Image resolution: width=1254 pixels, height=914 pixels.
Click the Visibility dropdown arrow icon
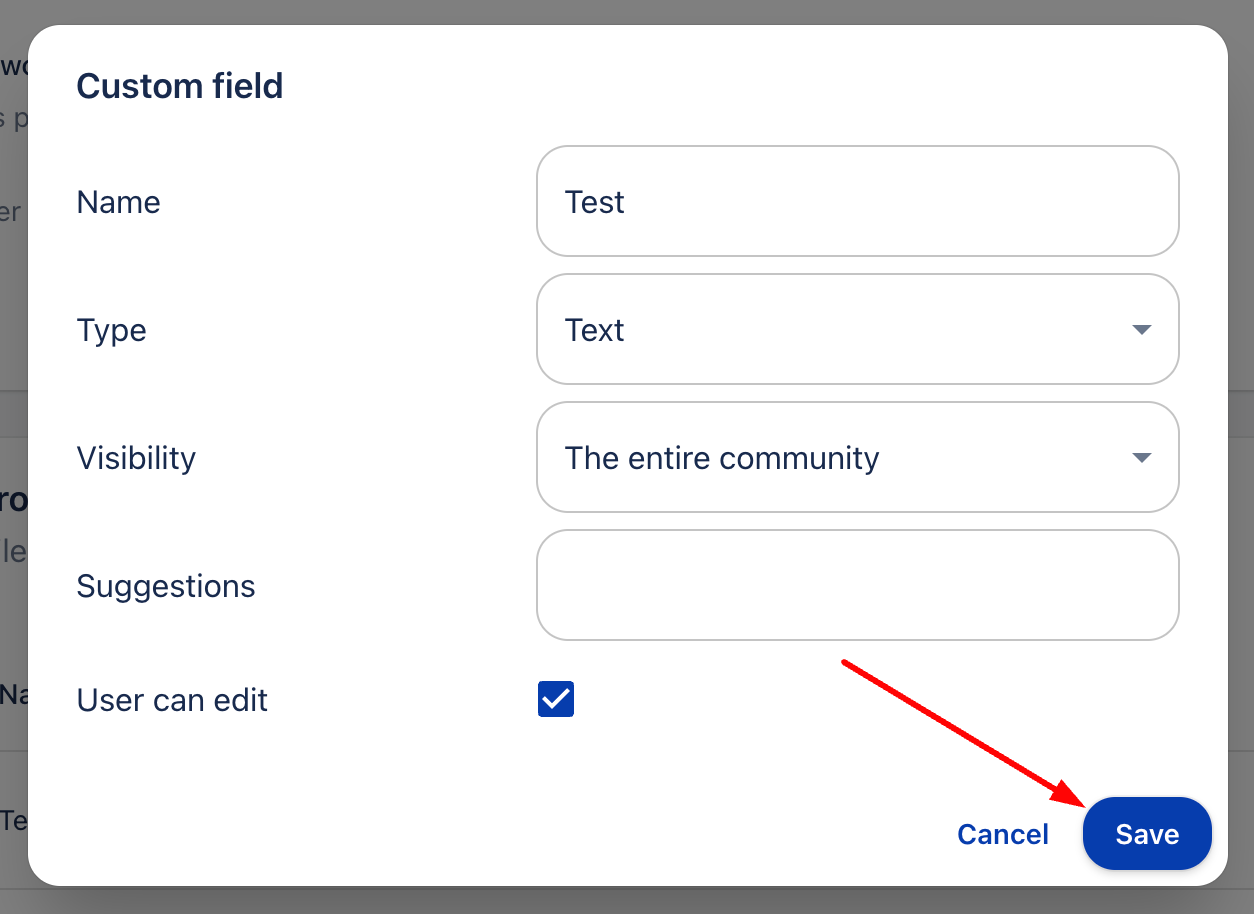coord(1142,458)
